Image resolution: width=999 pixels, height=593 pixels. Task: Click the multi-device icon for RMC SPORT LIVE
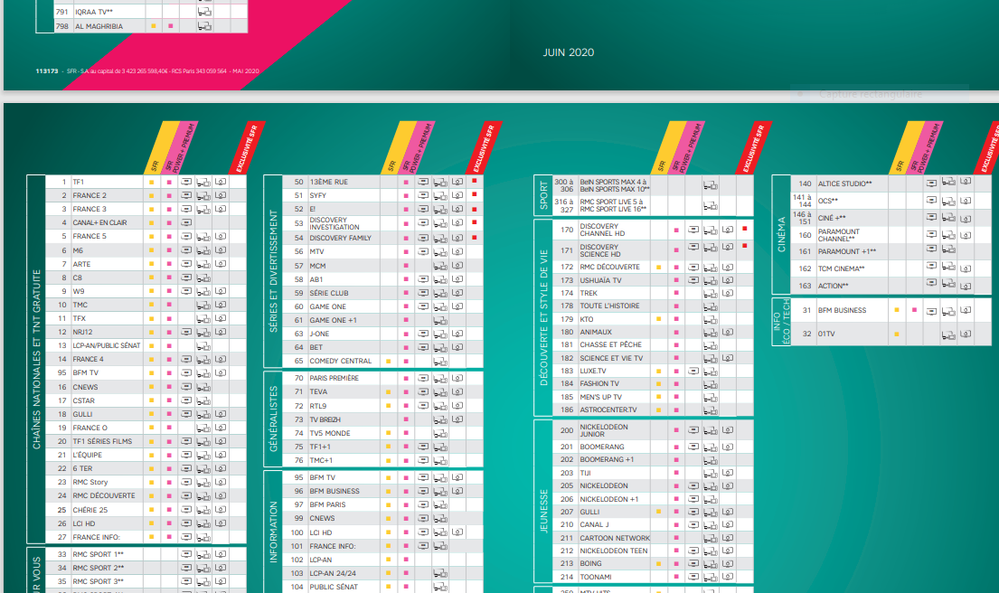point(710,206)
